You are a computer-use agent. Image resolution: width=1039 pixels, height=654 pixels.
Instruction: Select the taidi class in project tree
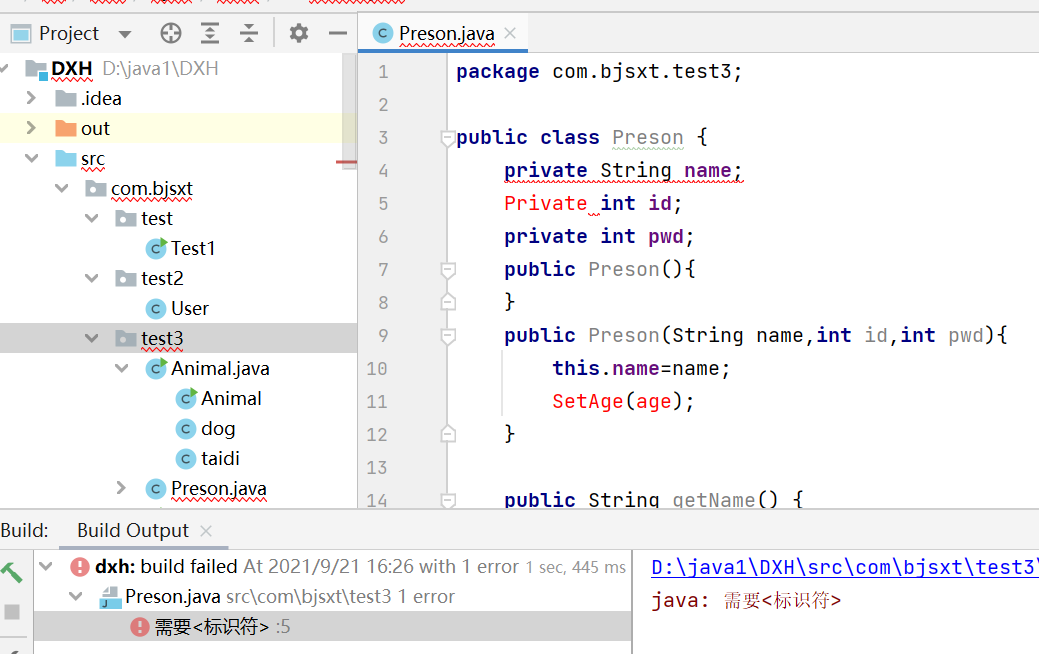pos(220,459)
